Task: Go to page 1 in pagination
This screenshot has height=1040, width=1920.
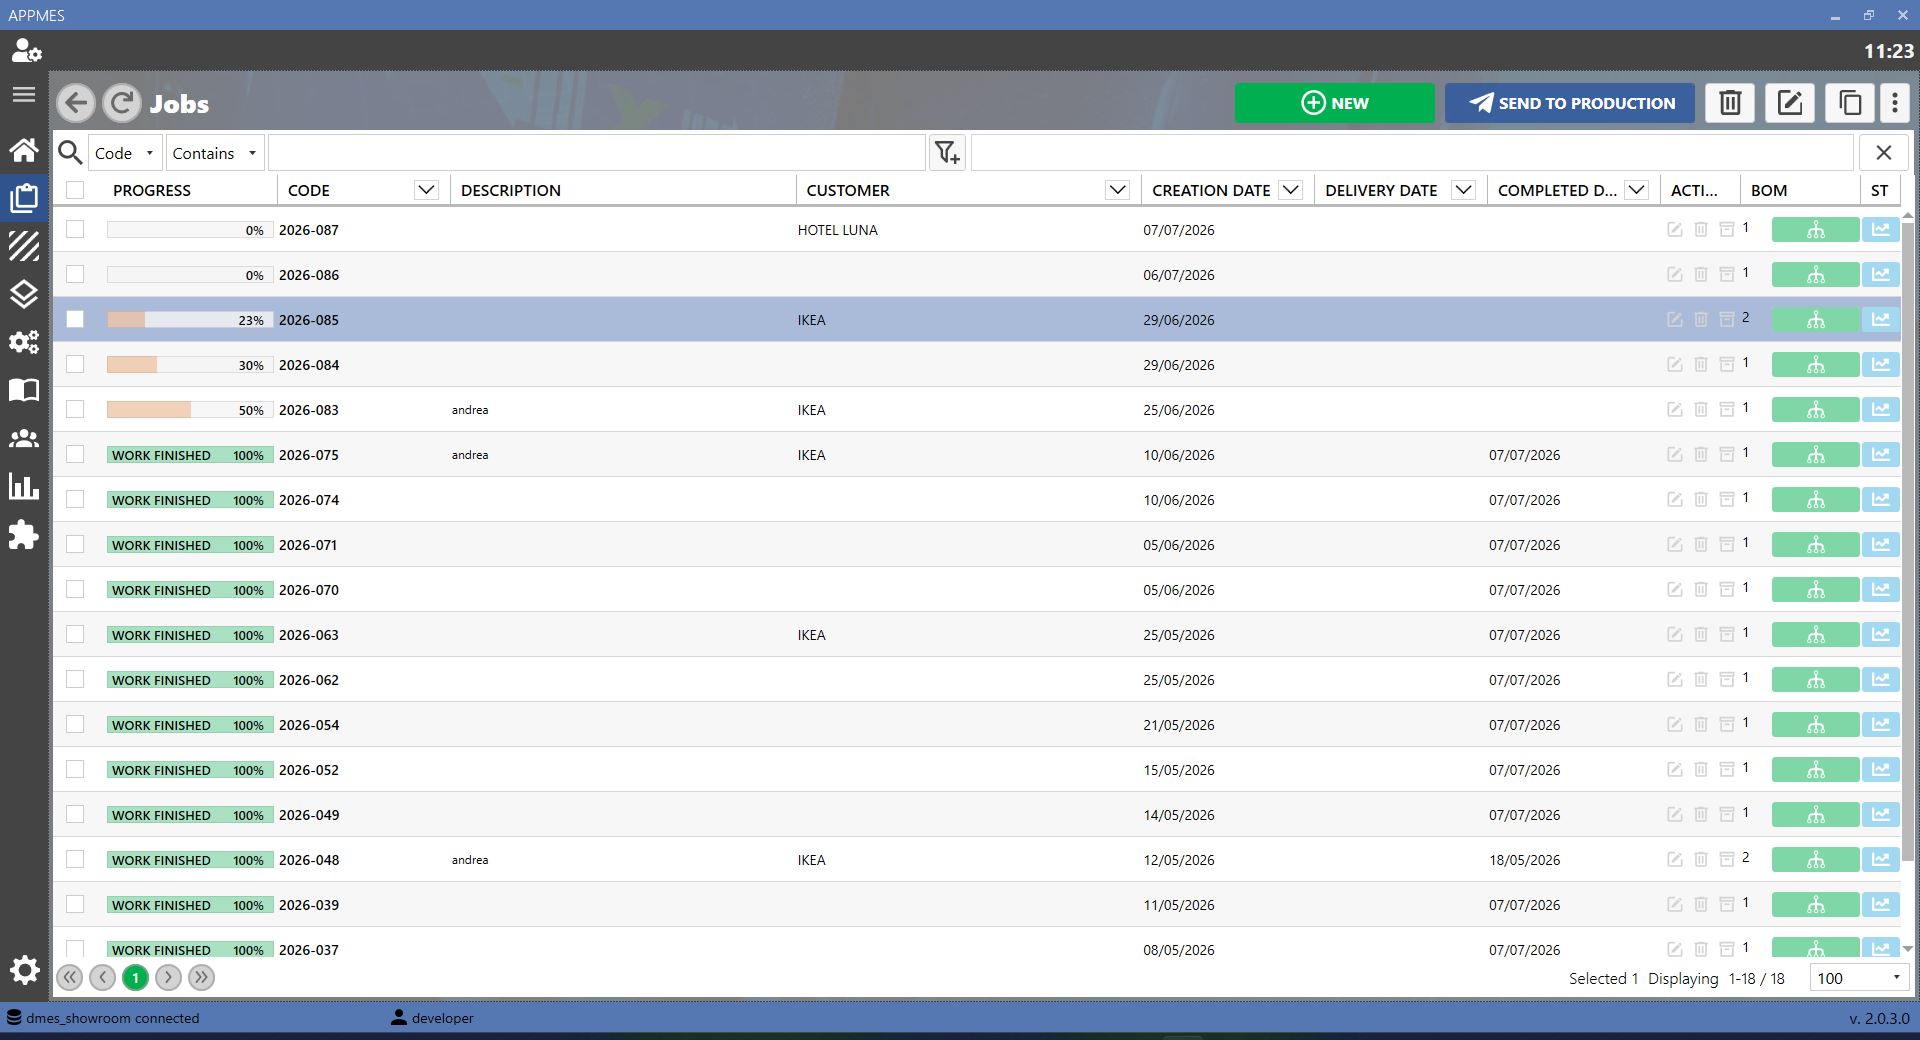Action: (135, 977)
